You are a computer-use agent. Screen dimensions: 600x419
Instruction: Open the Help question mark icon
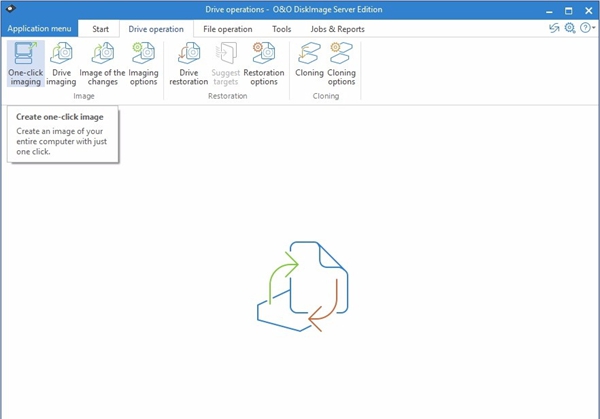[585, 28]
